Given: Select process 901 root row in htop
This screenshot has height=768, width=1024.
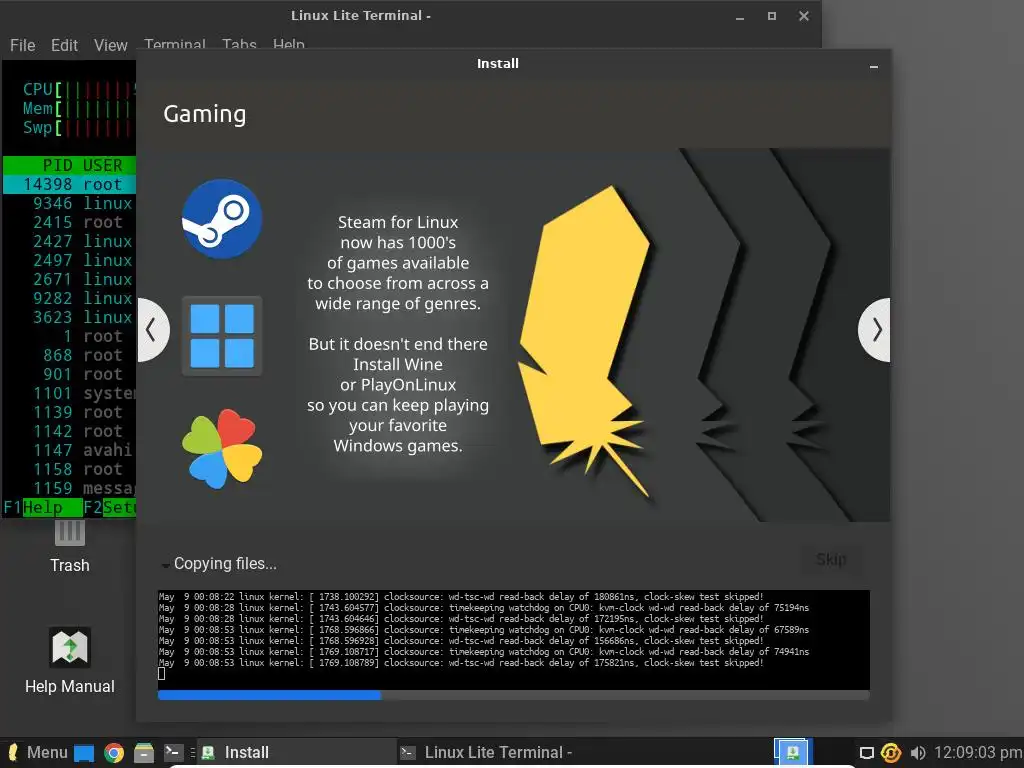Looking at the screenshot, I should [69, 374].
